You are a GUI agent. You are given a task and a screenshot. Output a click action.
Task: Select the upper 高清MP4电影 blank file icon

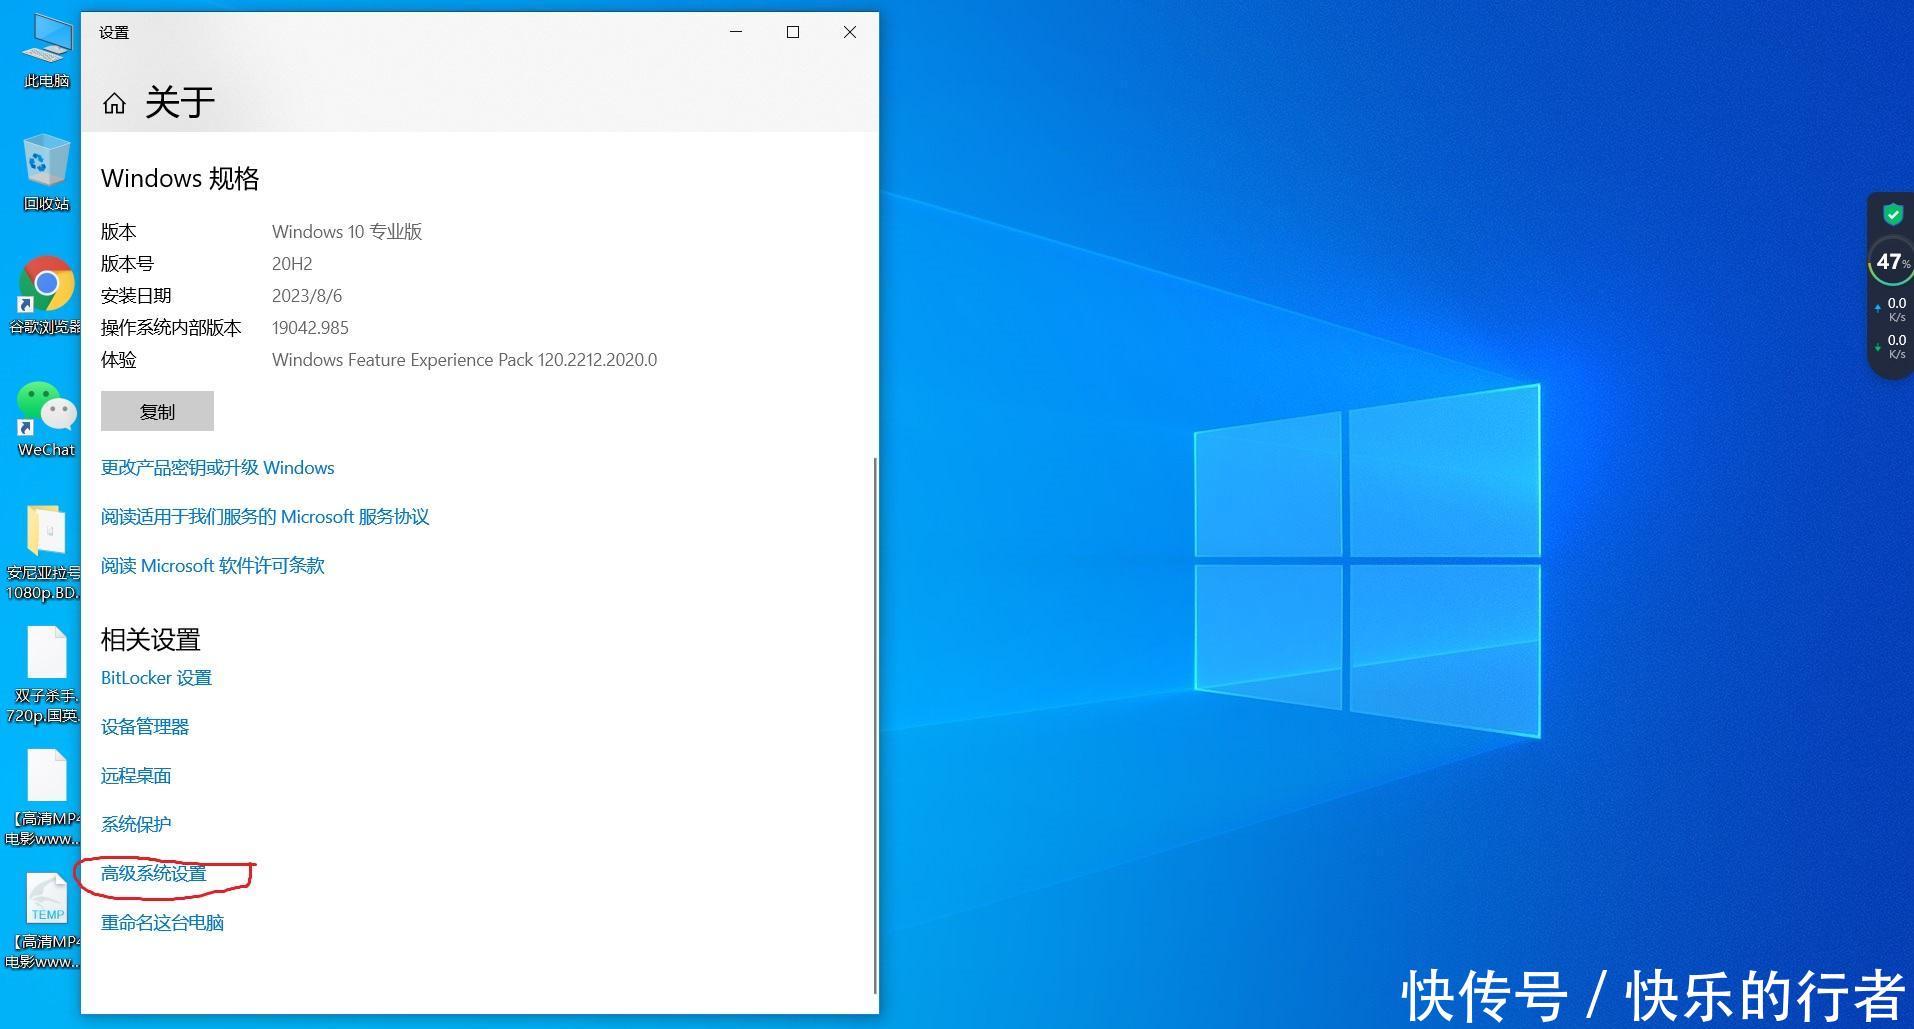point(44,798)
